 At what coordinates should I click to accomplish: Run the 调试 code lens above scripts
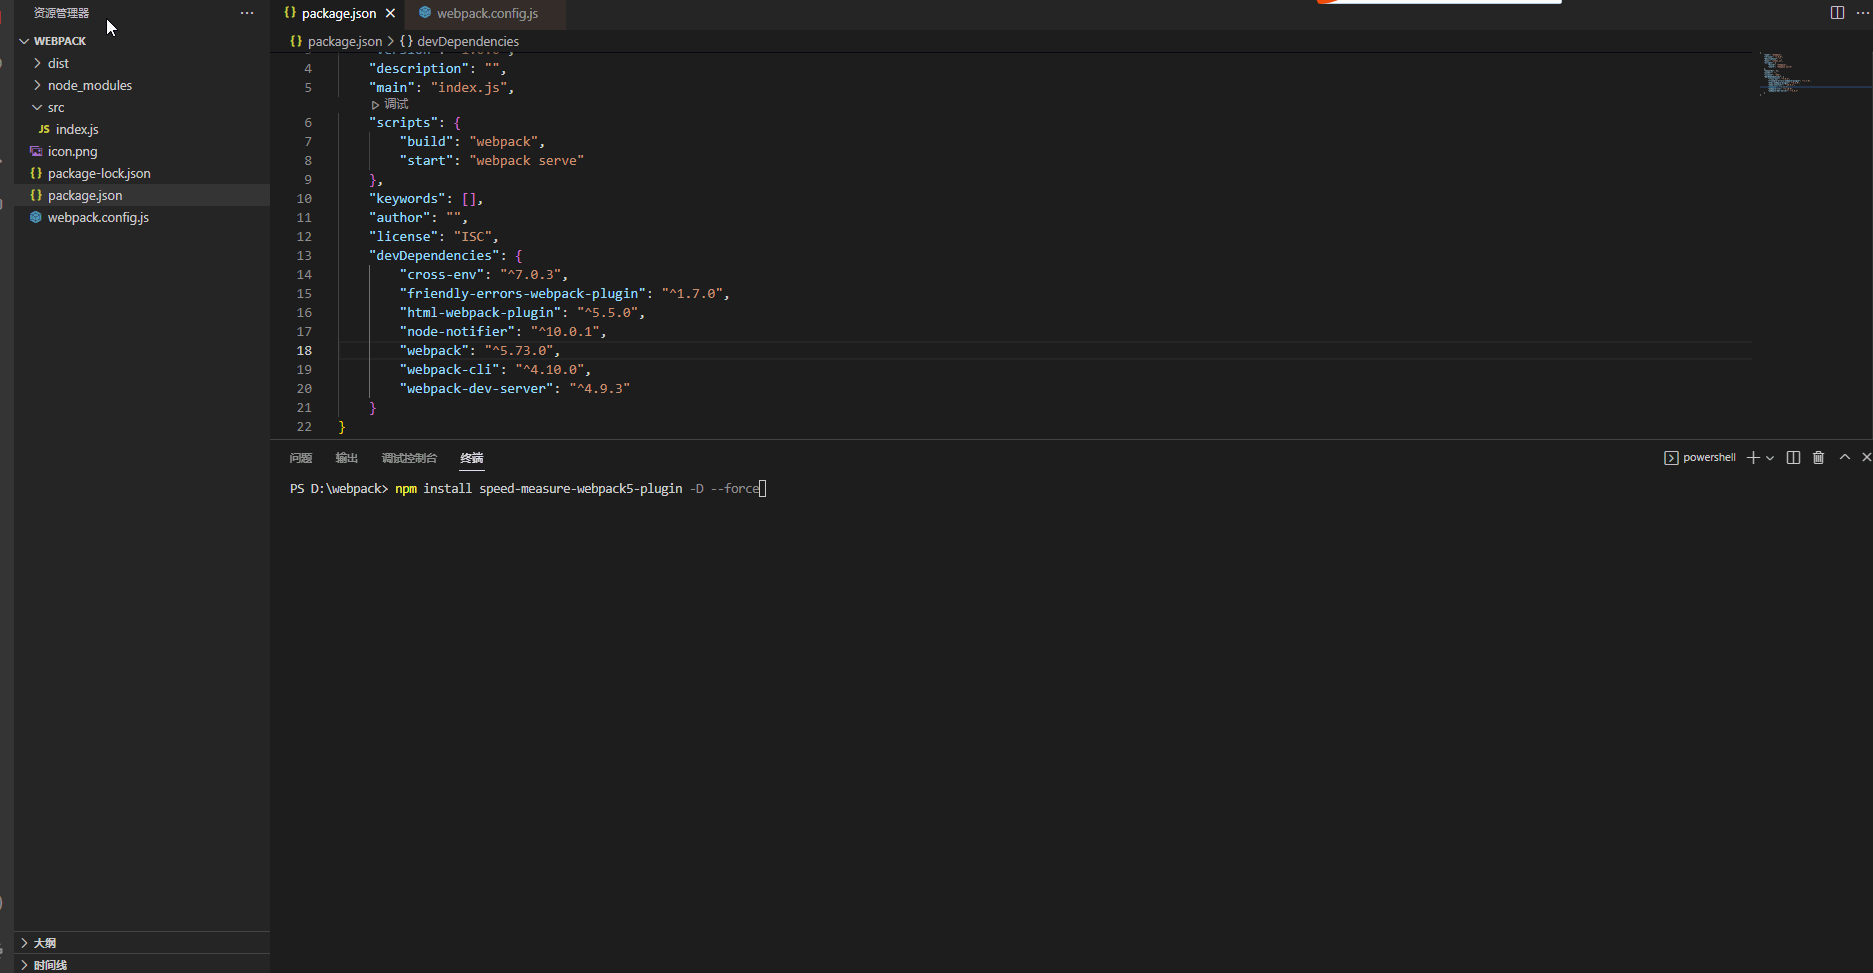[394, 103]
